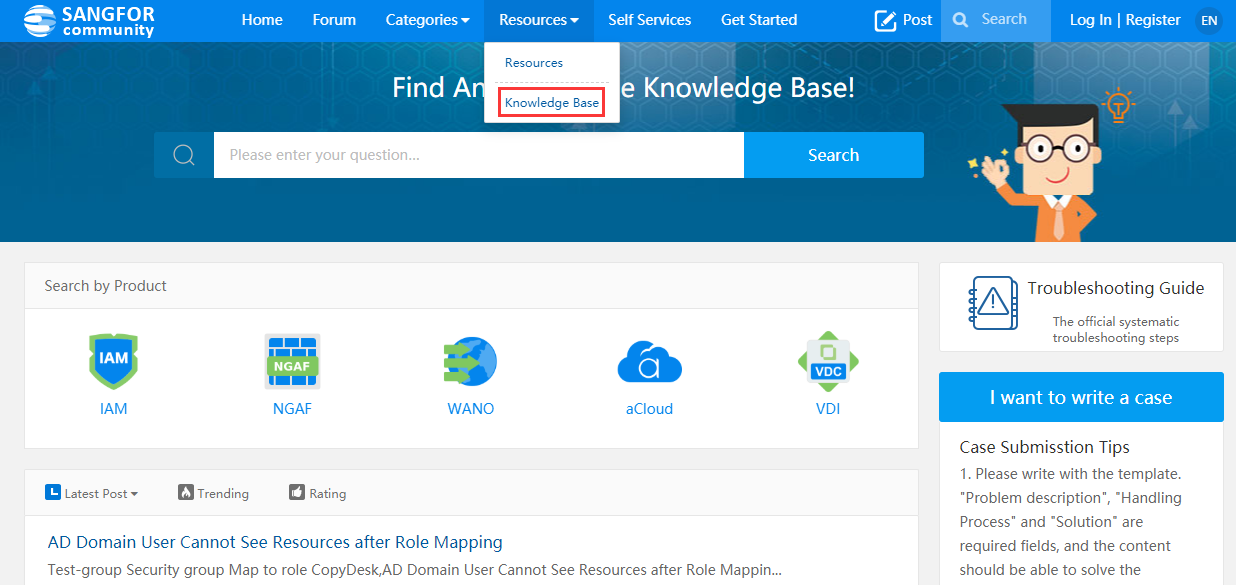The width and height of the screenshot is (1236, 585).
Task: Click I want to write a case
Action: click(1081, 397)
